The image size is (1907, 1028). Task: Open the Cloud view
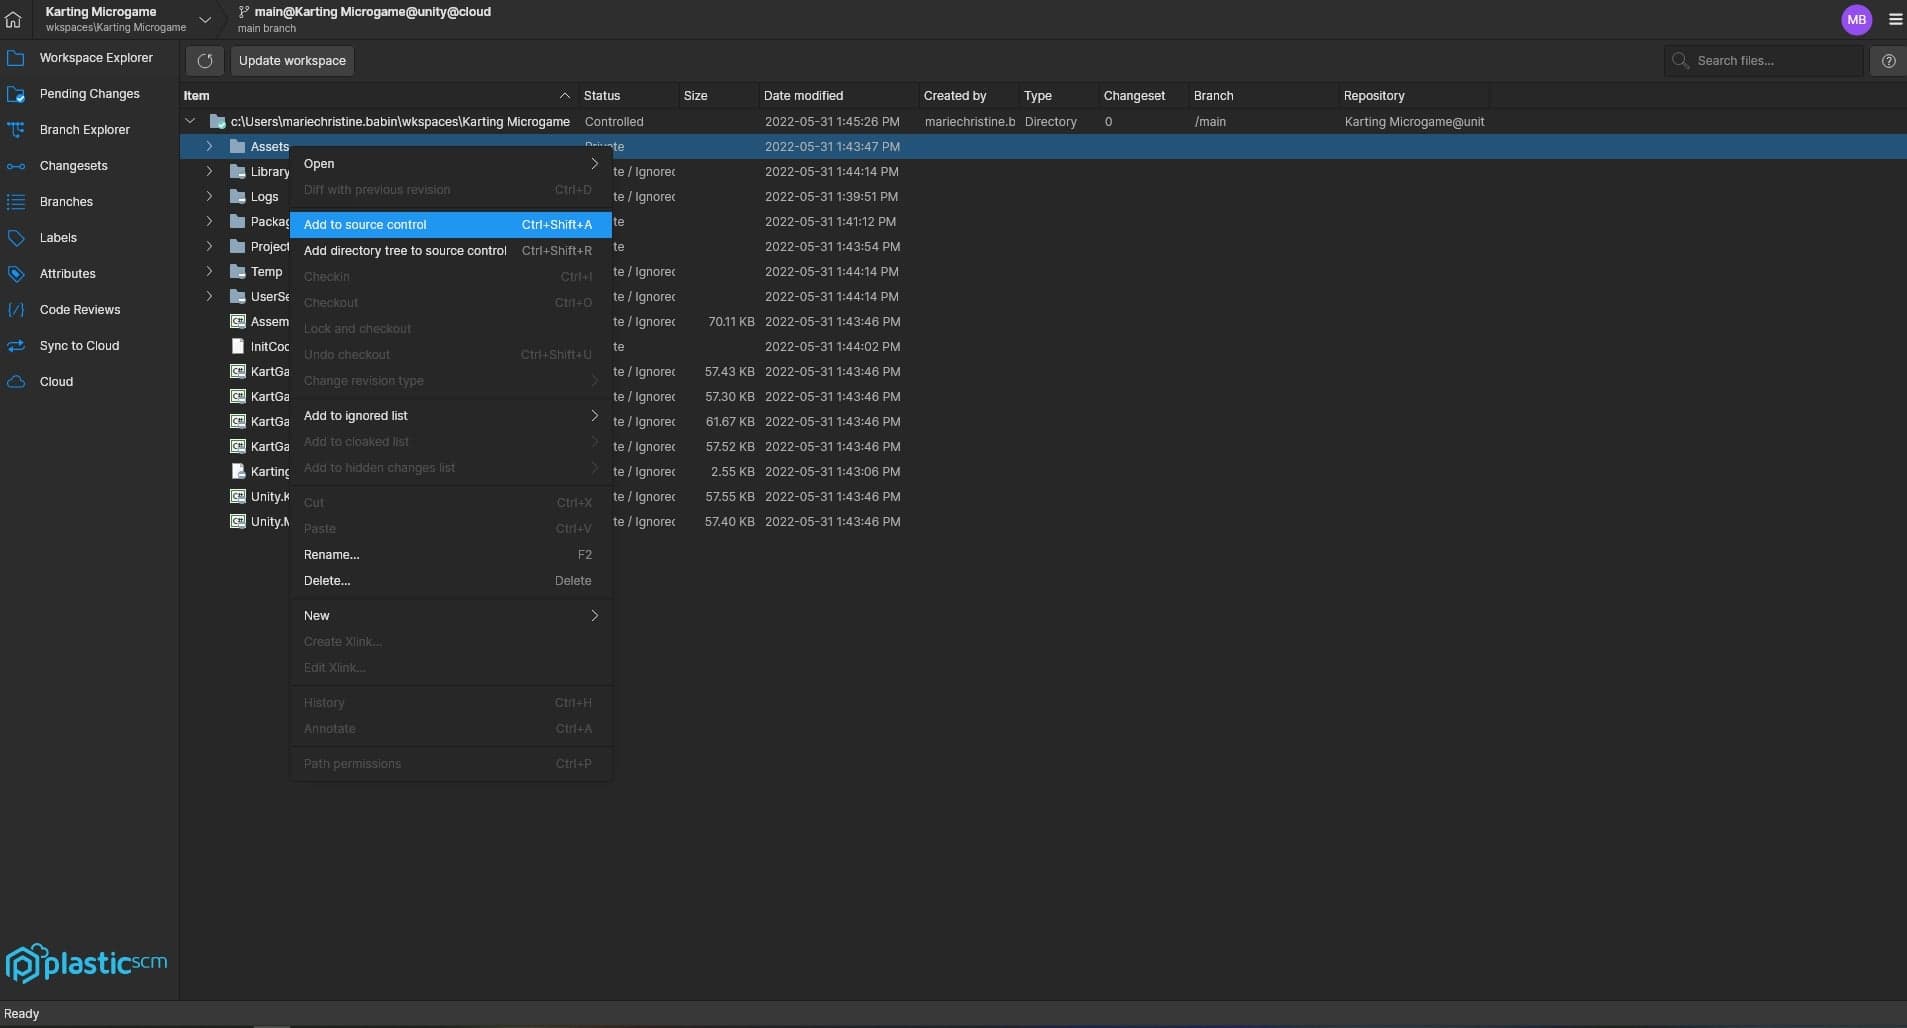coord(55,381)
